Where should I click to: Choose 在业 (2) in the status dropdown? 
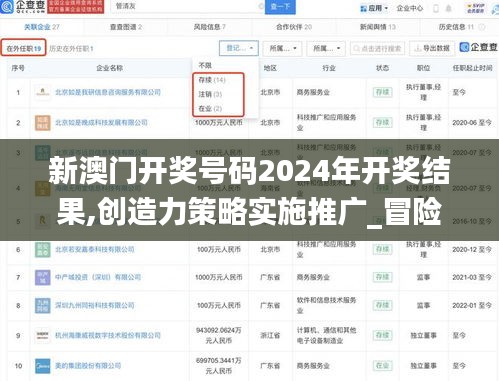pyautogui.click(x=210, y=108)
